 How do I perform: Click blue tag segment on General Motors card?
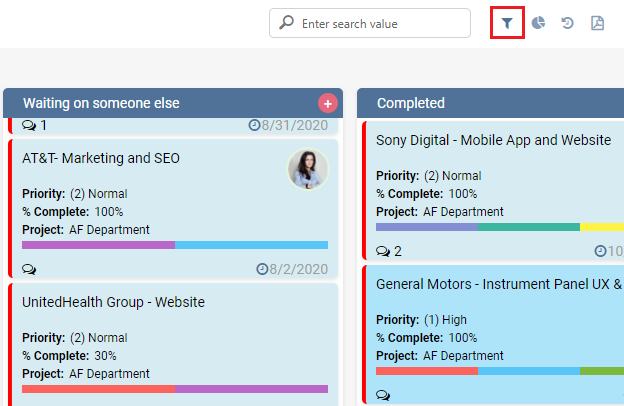click(529, 371)
